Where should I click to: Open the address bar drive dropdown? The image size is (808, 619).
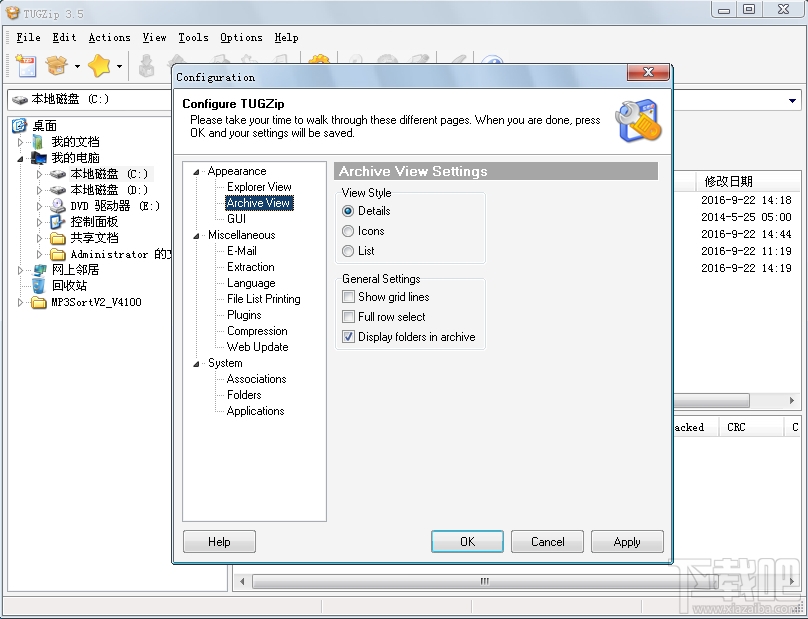(793, 101)
